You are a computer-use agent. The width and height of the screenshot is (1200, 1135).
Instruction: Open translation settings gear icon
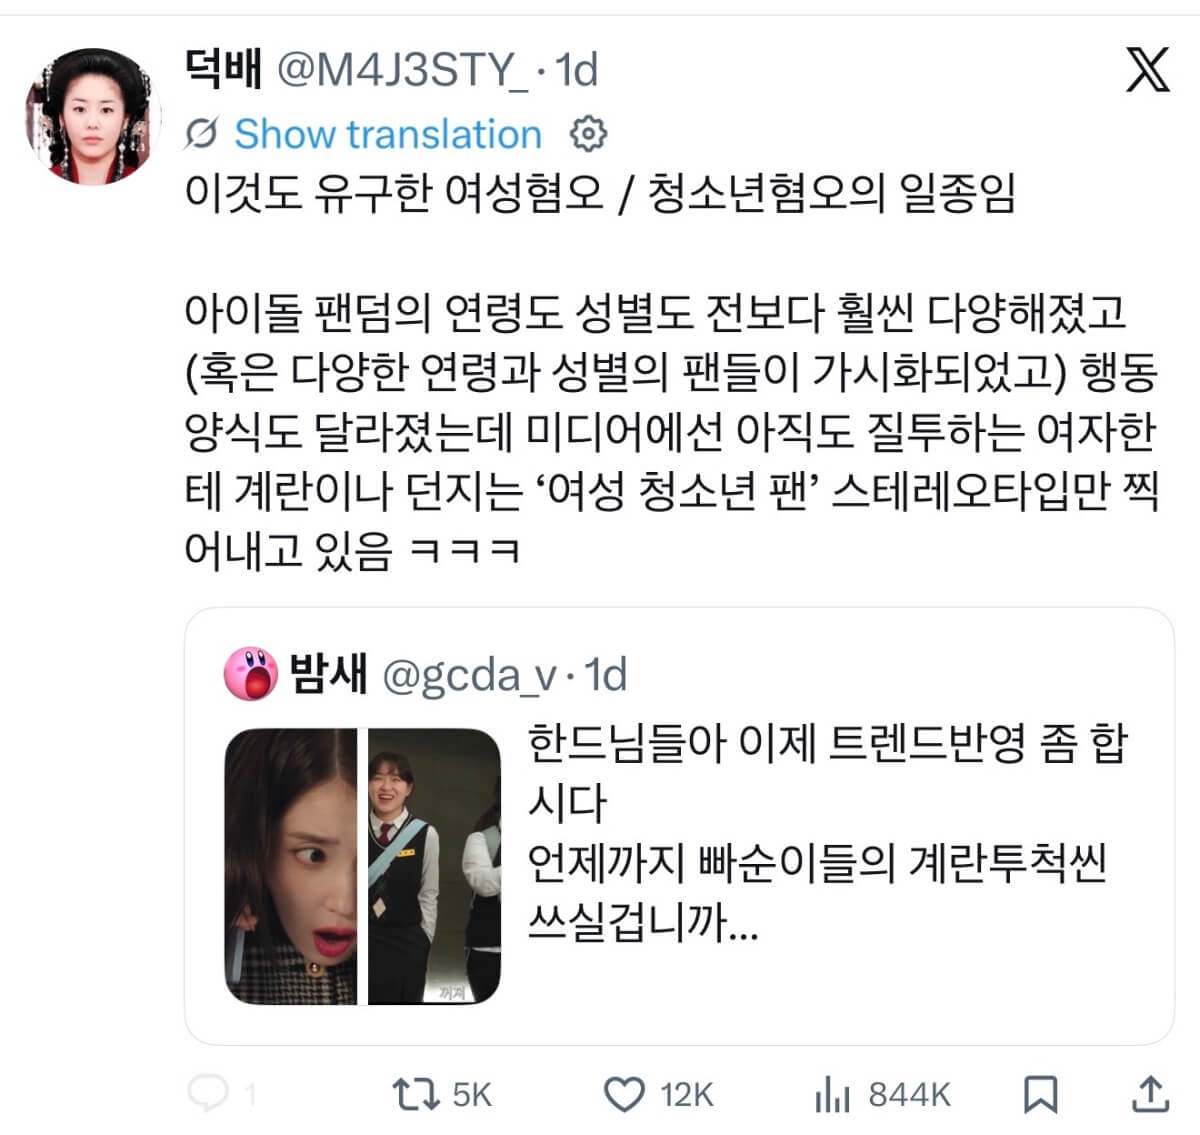click(588, 134)
